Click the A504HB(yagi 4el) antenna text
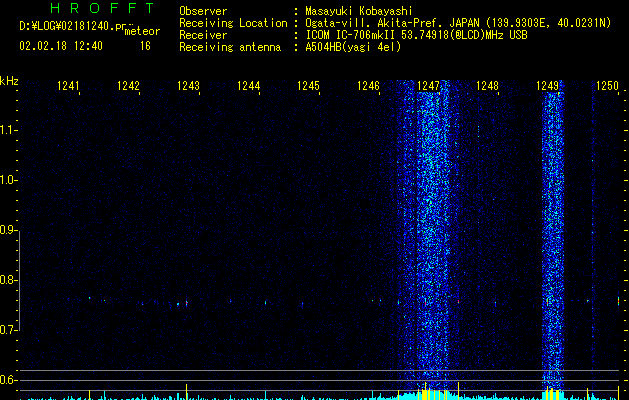The height and width of the screenshot is (400, 629). click(353, 47)
